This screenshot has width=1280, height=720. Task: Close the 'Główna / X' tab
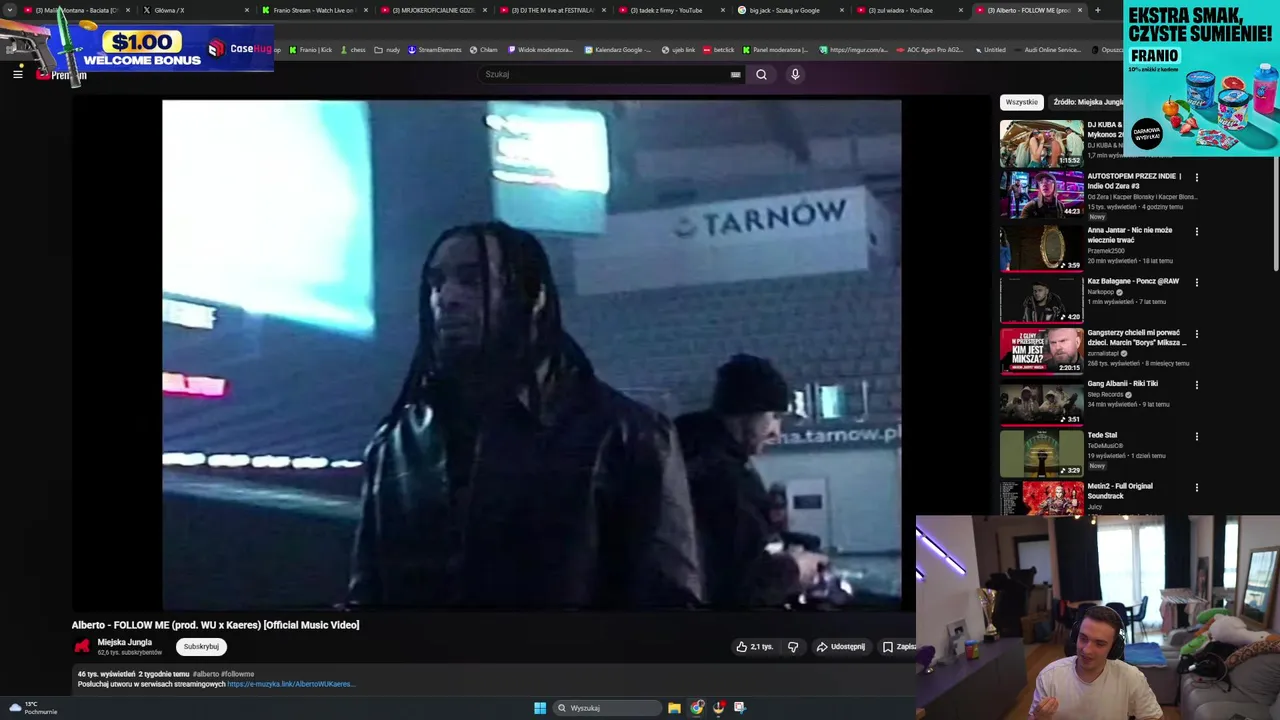tap(247, 10)
